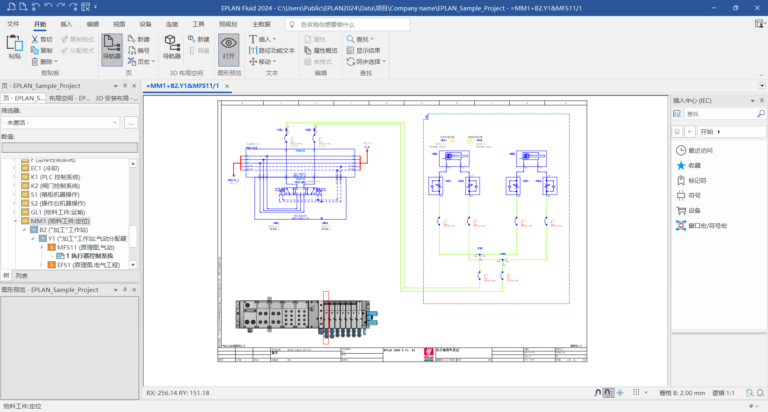This screenshot has width=768, height=412.
Task: Click the Properties overview (属性概览) icon
Action: 308,50
